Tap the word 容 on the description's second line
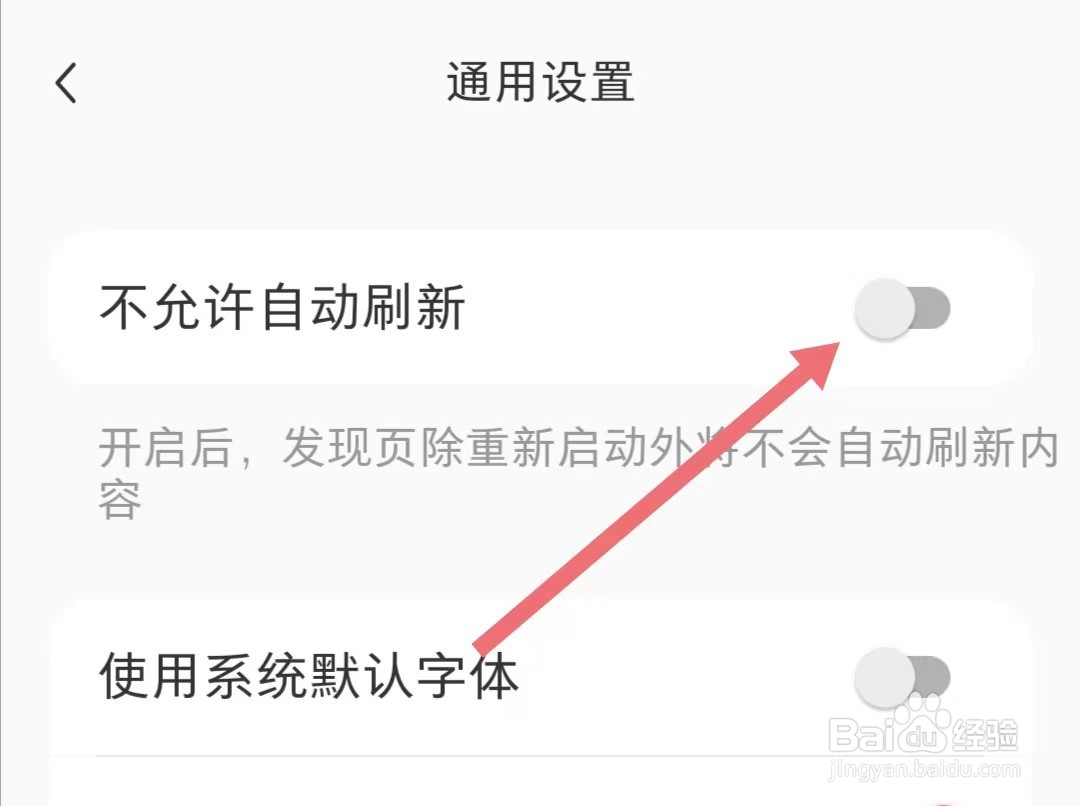Image resolution: width=1080 pixels, height=806 pixels. click(120, 499)
